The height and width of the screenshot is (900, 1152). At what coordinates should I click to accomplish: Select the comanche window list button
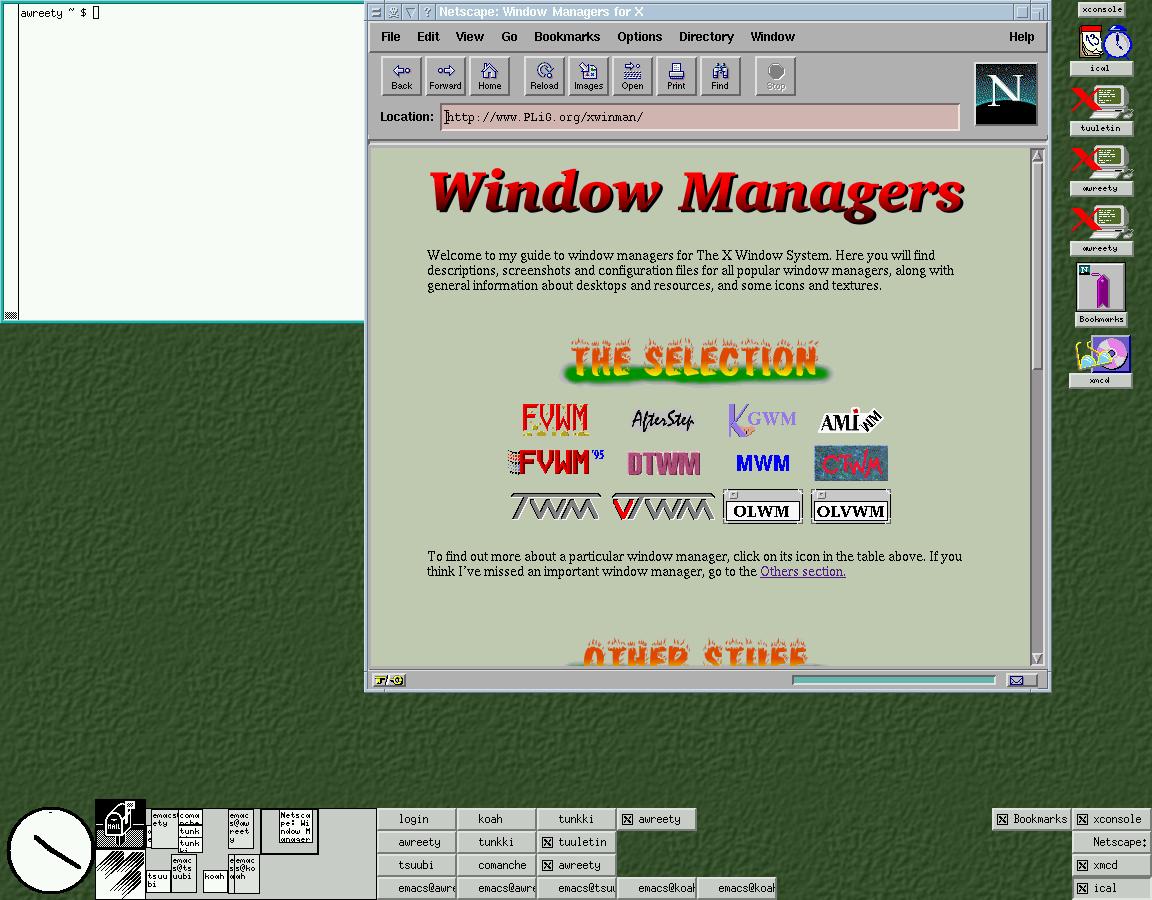tap(496, 865)
